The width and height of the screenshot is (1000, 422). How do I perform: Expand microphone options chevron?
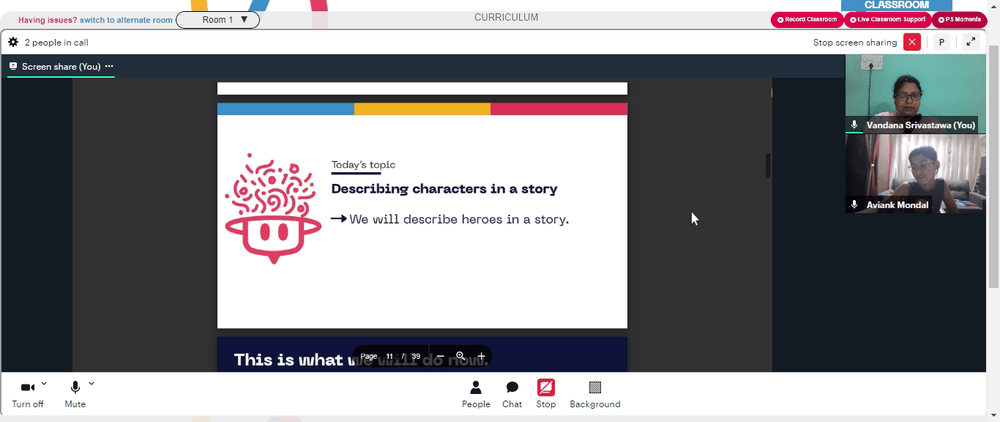tap(91, 383)
